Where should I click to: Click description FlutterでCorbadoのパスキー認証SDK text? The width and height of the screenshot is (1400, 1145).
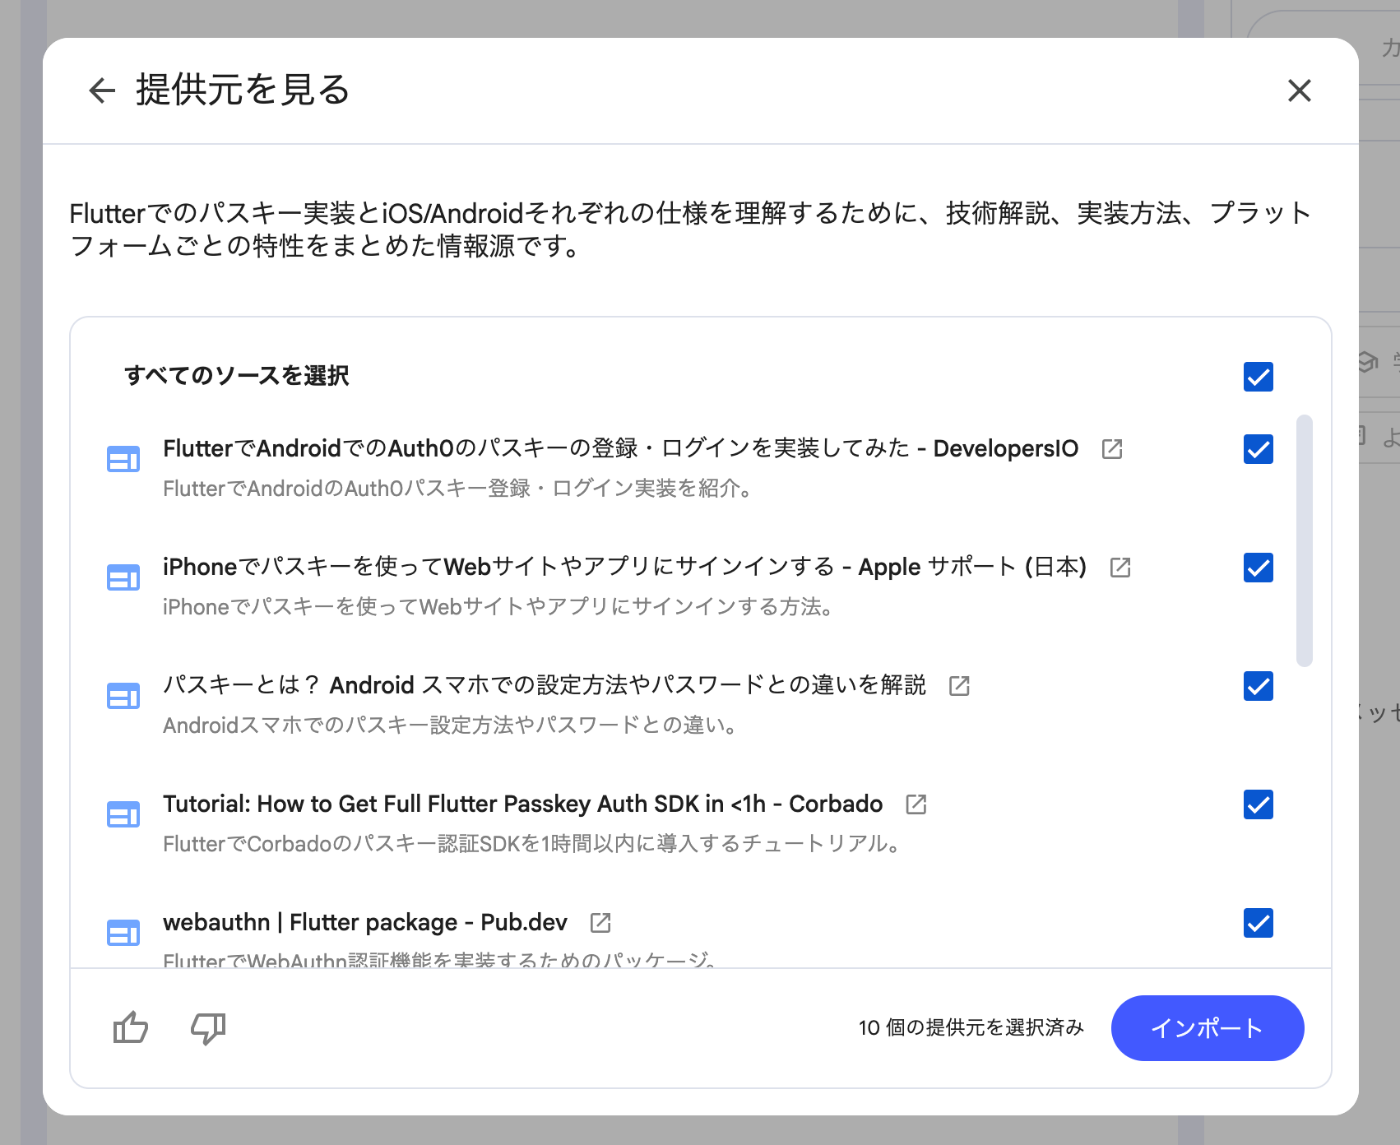click(x=533, y=844)
